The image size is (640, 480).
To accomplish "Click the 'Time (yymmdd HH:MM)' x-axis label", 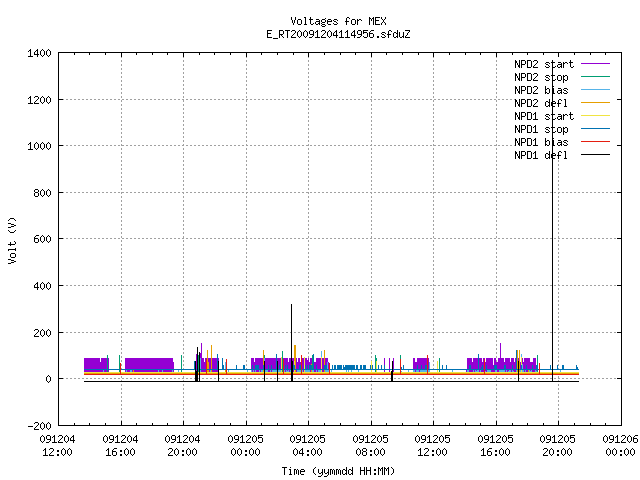I will [x=338, y=471].
